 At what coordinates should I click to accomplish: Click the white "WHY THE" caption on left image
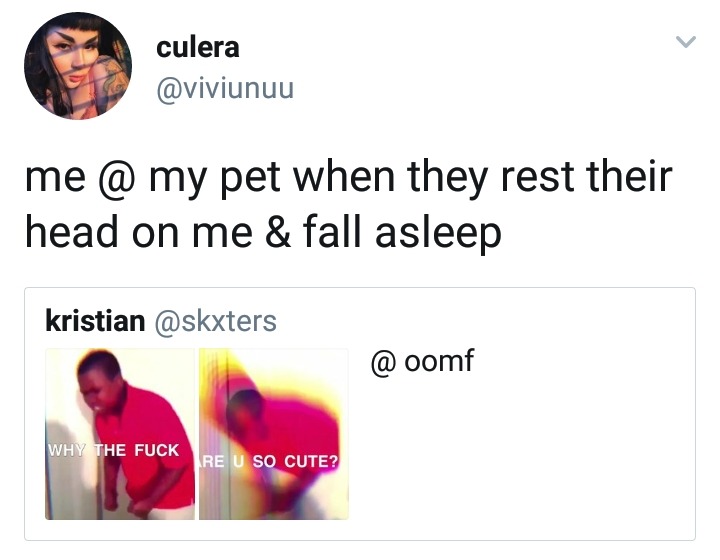tap(85, 450)
